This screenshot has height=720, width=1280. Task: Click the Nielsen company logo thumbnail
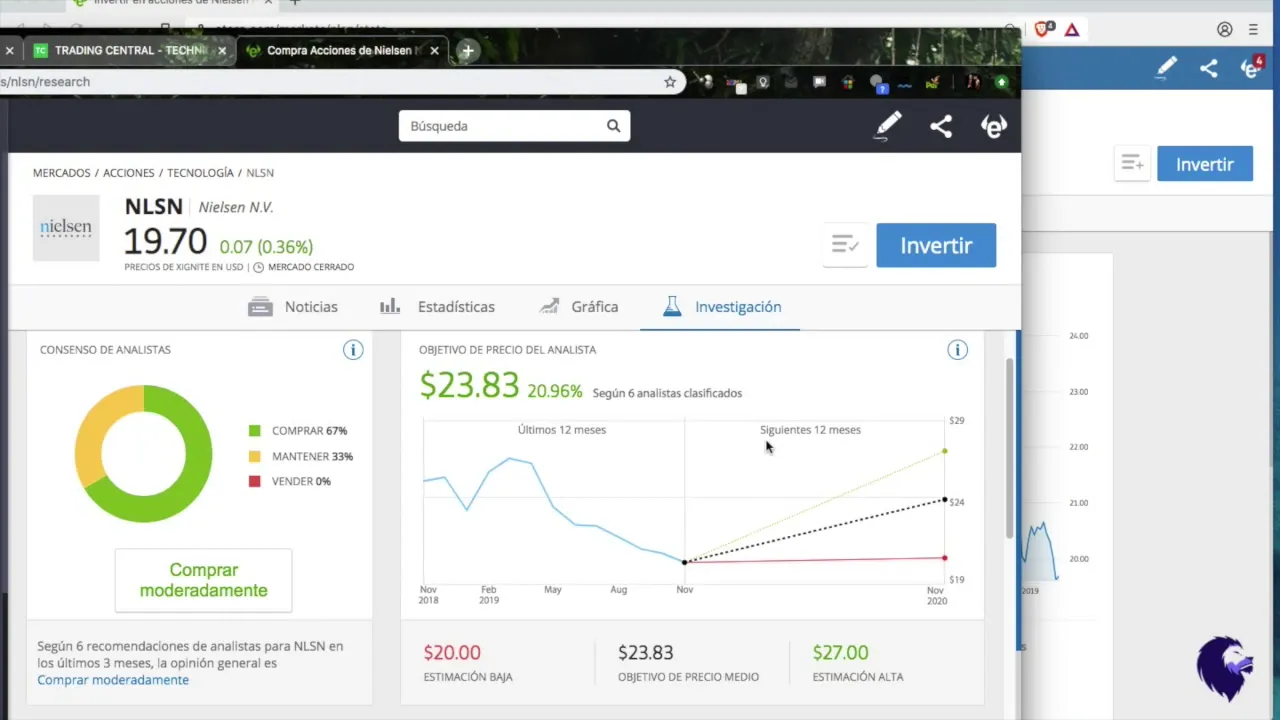tap(66, 228)
